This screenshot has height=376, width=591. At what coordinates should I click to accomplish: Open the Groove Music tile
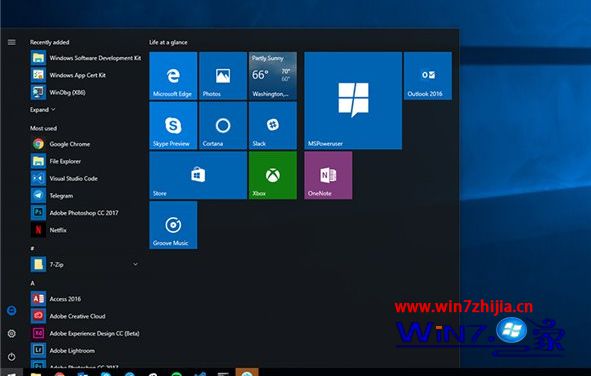[x=173, y=225]
